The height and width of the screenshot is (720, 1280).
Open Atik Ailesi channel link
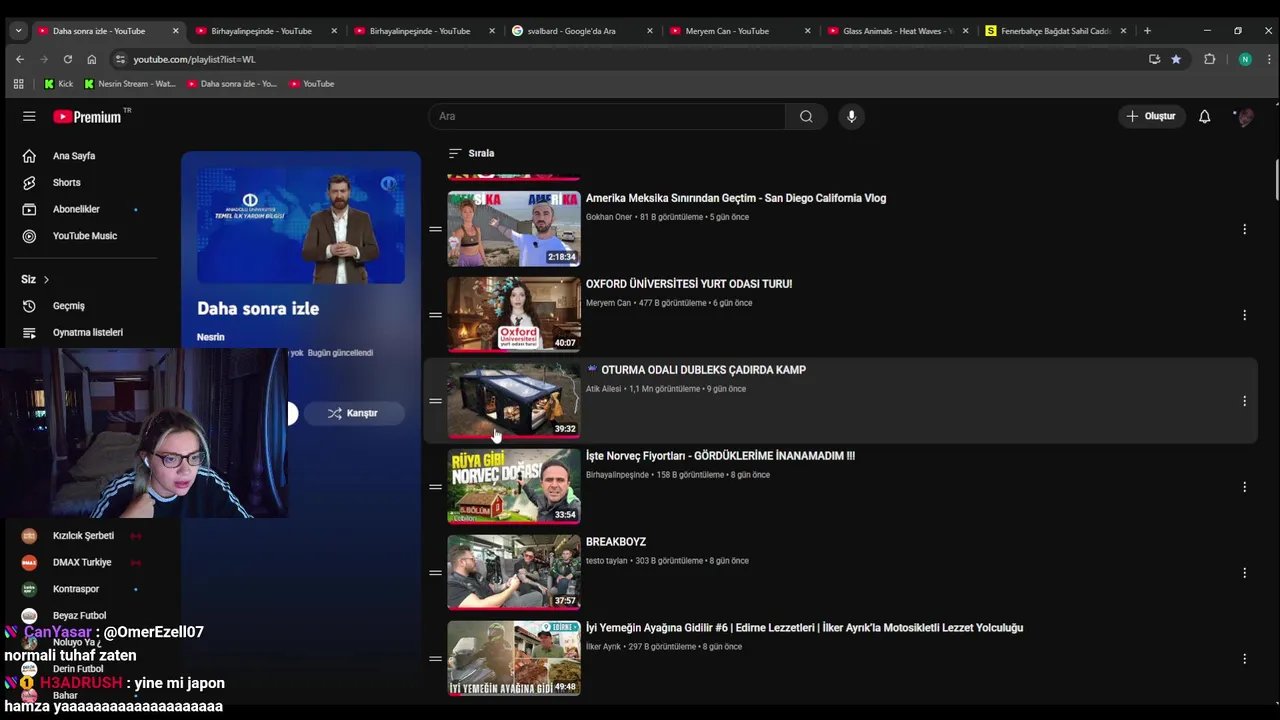[x=603, y=389]
